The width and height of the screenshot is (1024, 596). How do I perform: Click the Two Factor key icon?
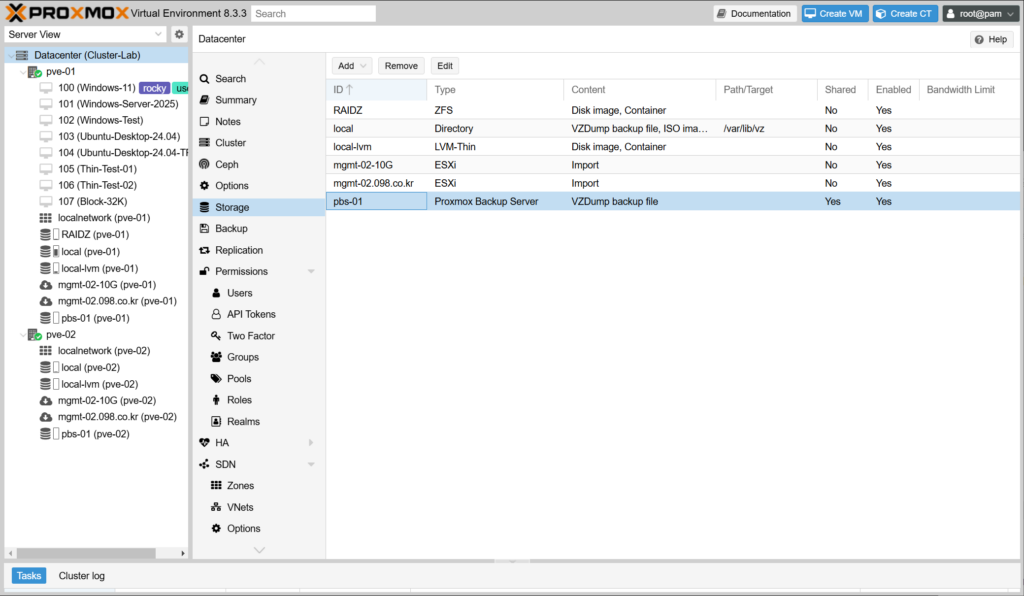click(216, 336)
